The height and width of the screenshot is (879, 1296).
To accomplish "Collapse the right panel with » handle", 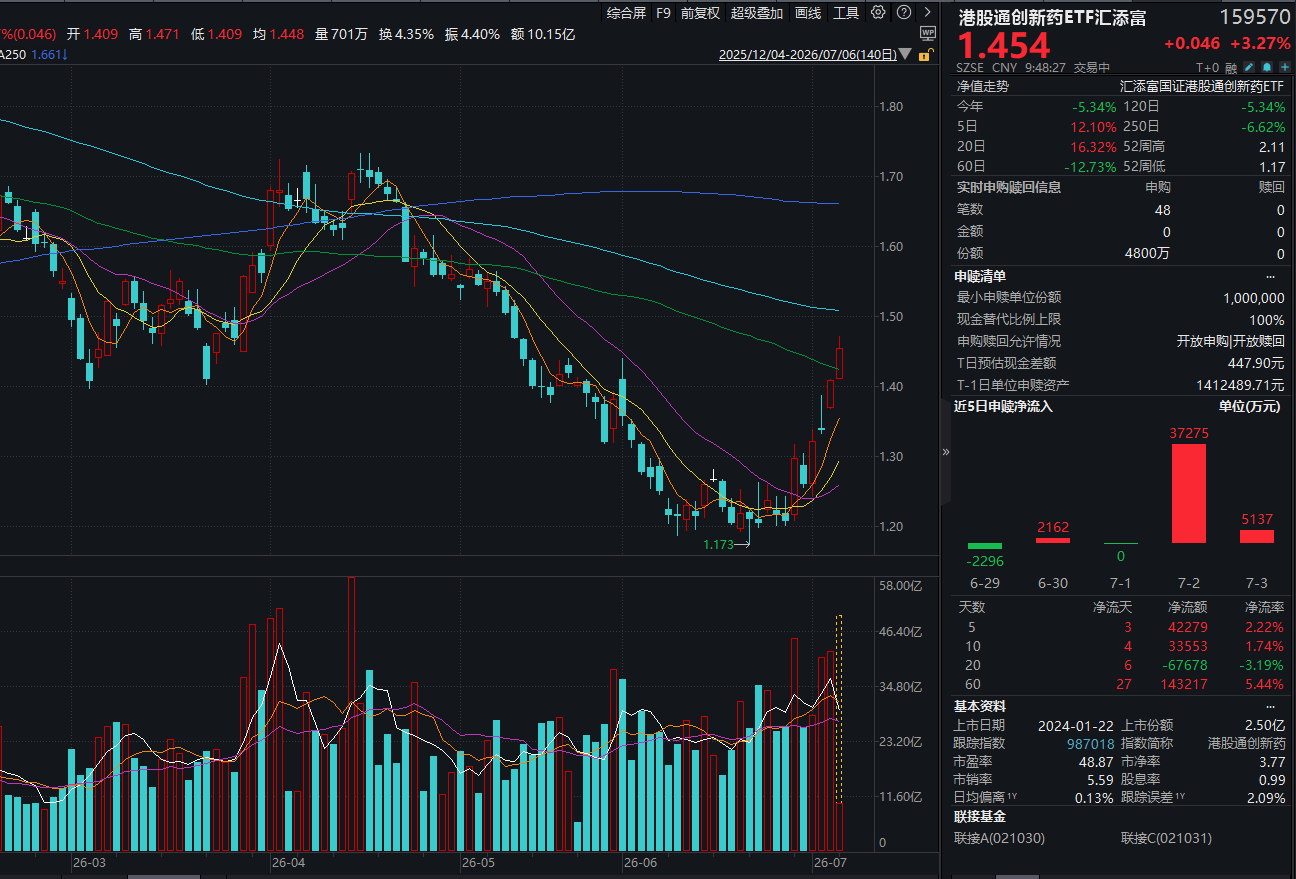I will (946, 452).
